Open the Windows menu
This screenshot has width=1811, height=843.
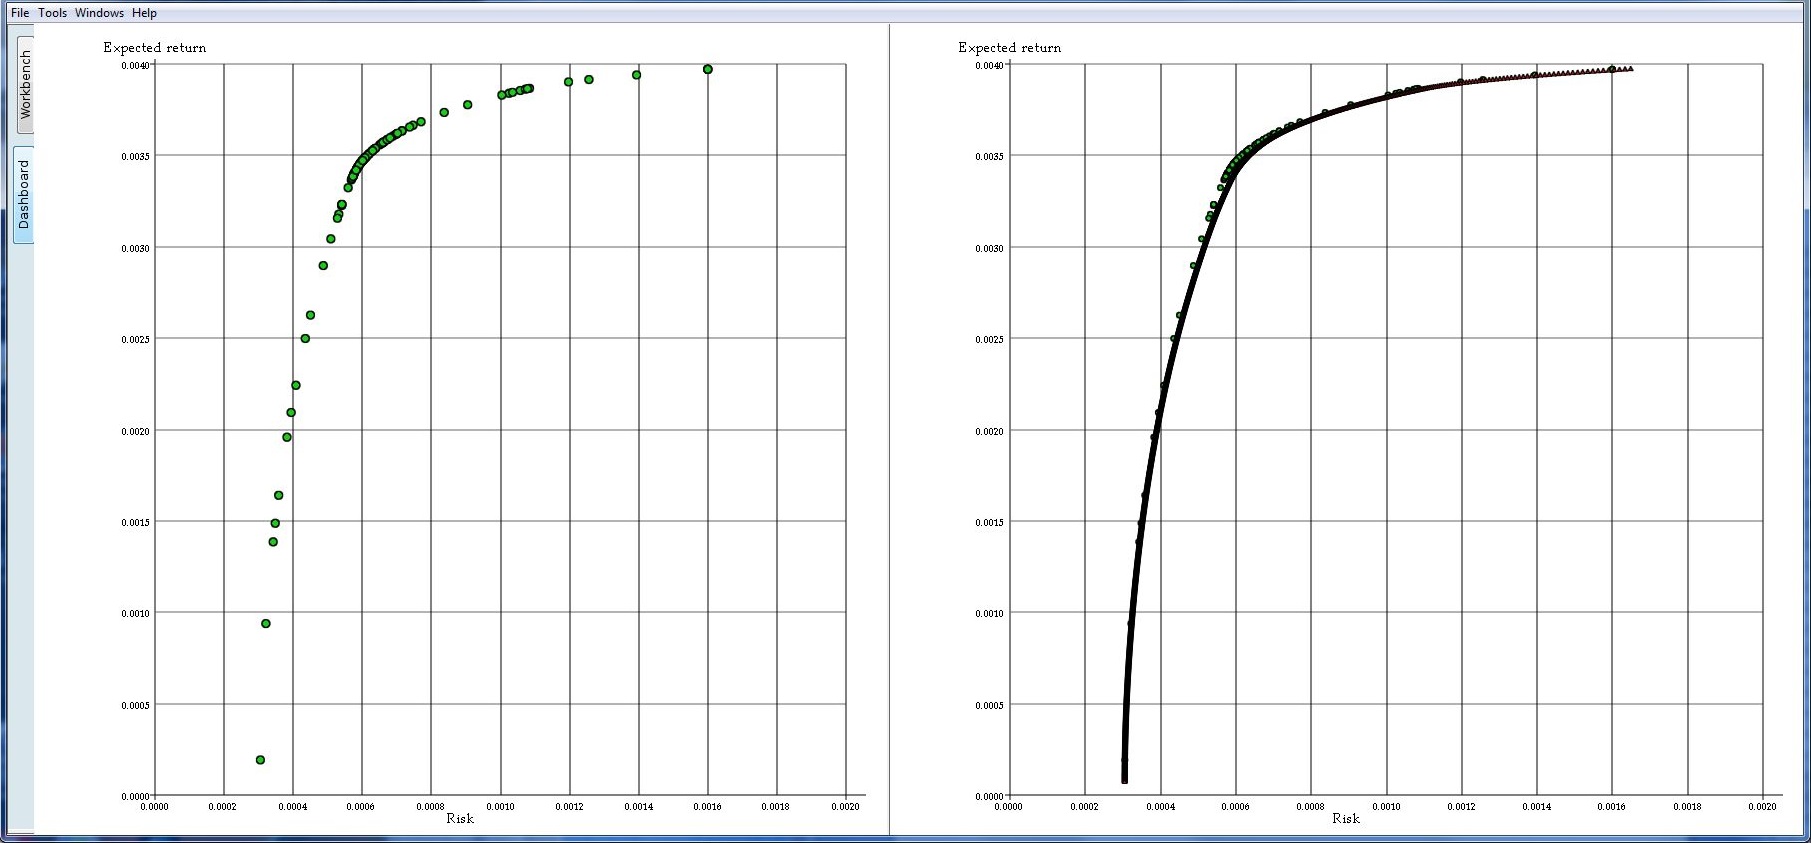click(99, 13)
